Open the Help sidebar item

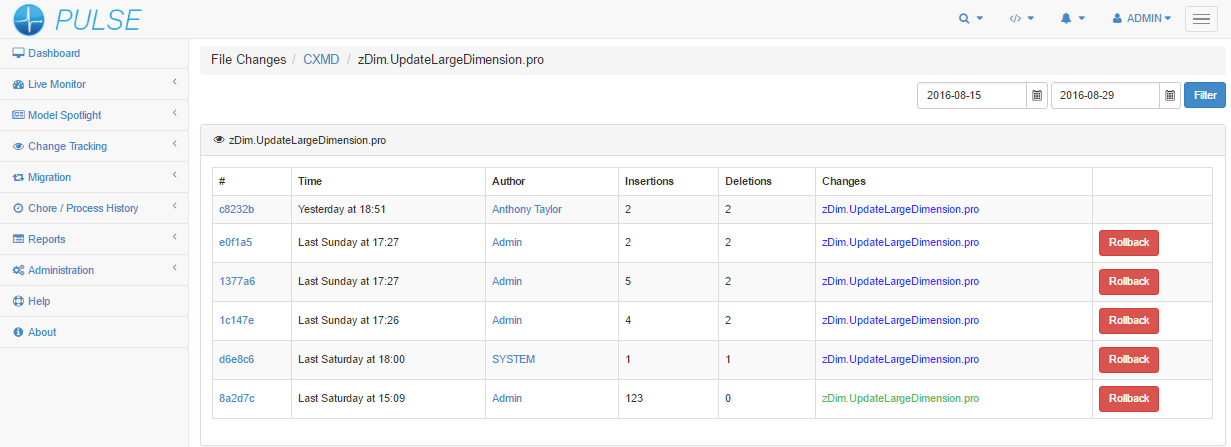[39, 301]
